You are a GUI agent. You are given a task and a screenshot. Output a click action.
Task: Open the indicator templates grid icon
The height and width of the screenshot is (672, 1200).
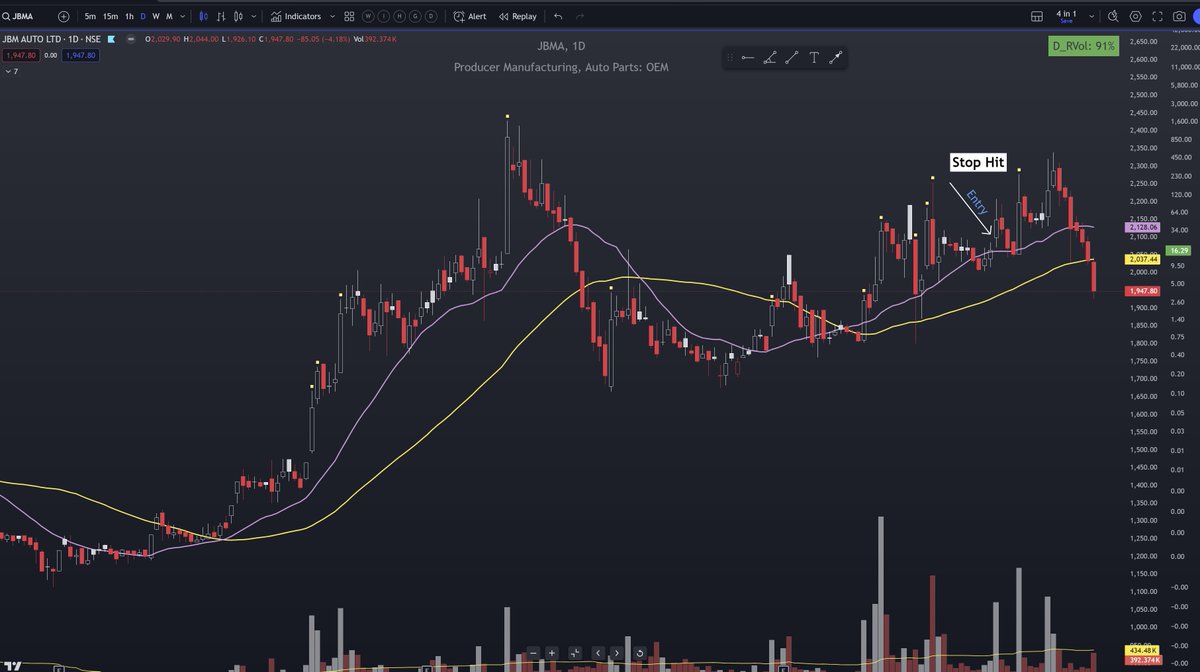(x=349, y=16)
